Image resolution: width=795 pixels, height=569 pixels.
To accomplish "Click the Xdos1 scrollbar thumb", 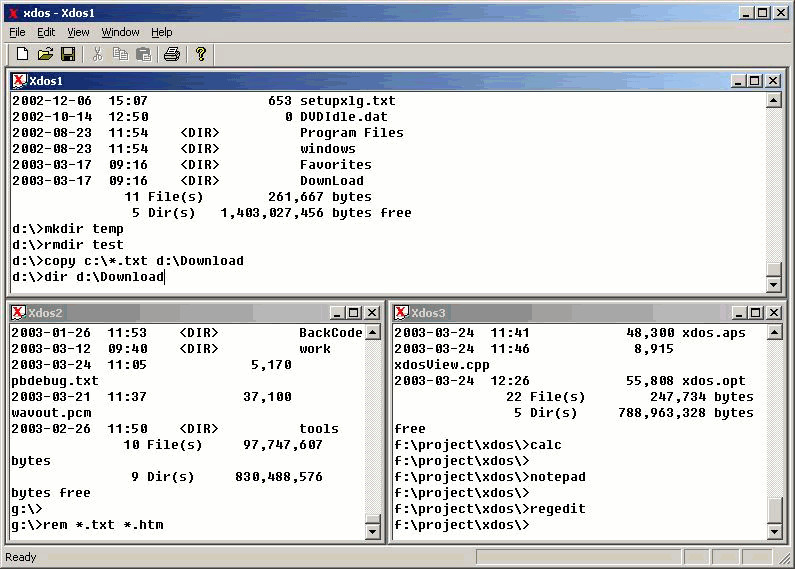I will point(773,269).
